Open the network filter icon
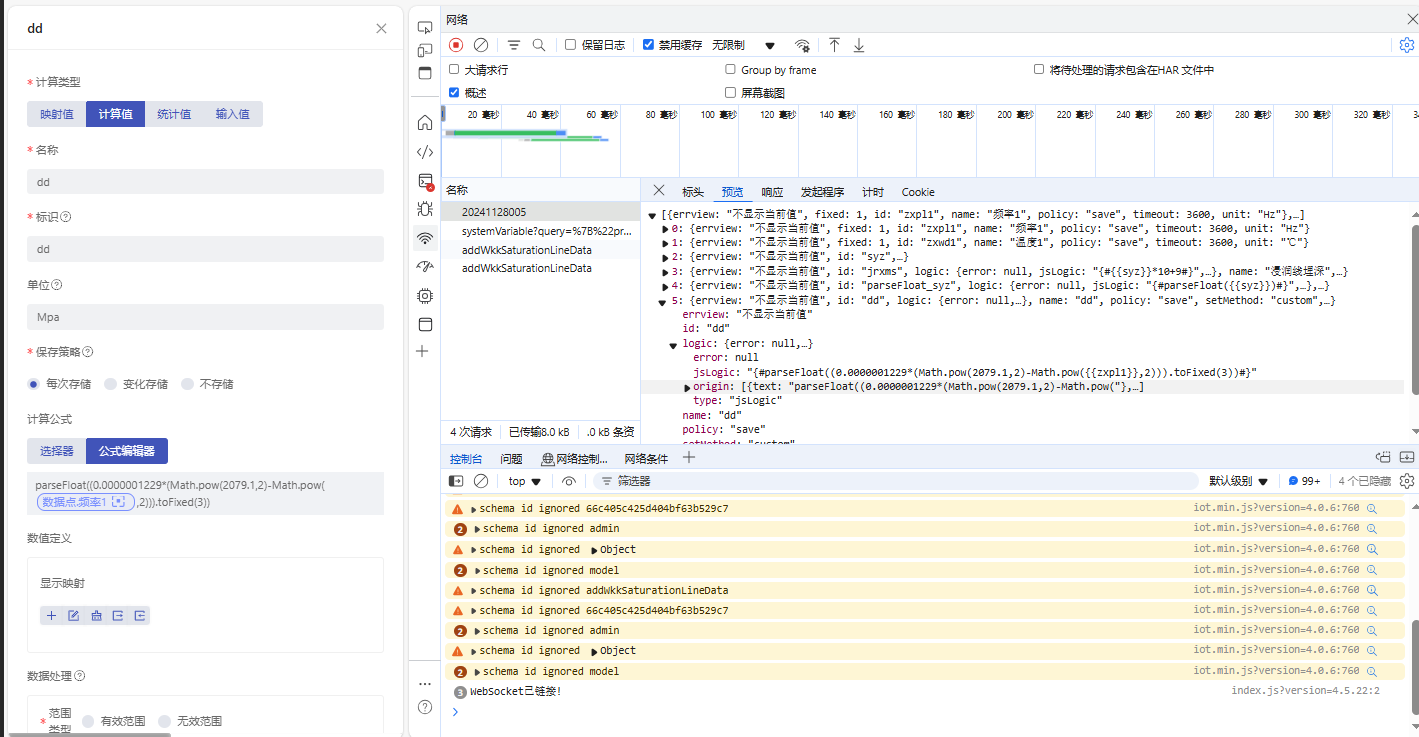Image resolution: width=1419 pixels, height=737 pixels. pos(514,45)
